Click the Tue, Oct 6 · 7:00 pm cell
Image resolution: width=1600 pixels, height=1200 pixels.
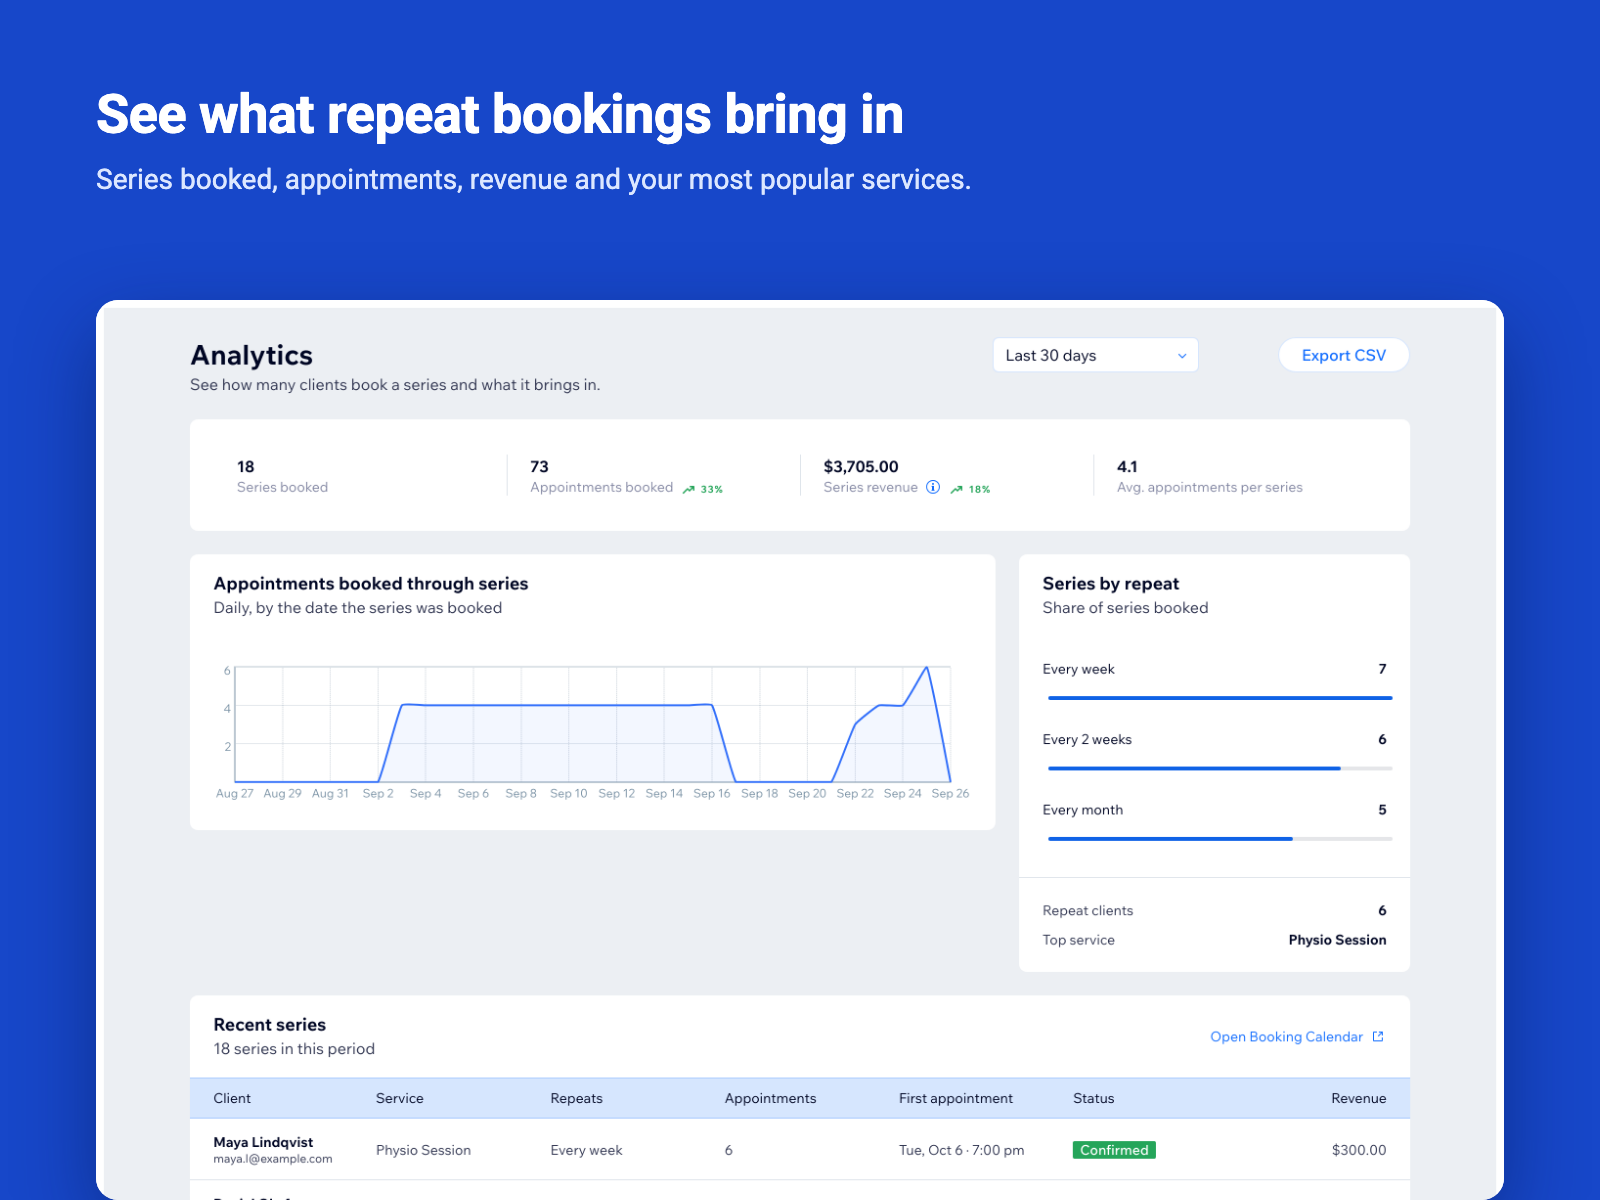tap(962, 1150)
